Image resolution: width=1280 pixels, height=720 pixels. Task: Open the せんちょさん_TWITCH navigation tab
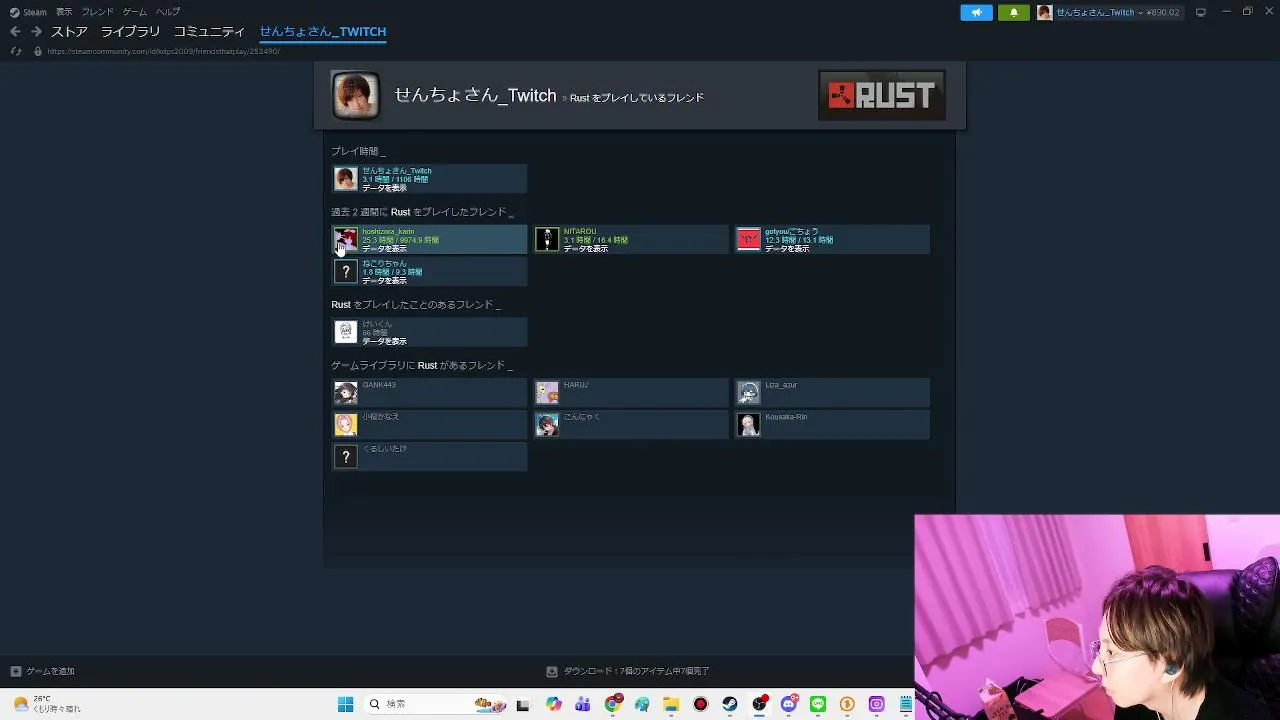pos(323,32)
